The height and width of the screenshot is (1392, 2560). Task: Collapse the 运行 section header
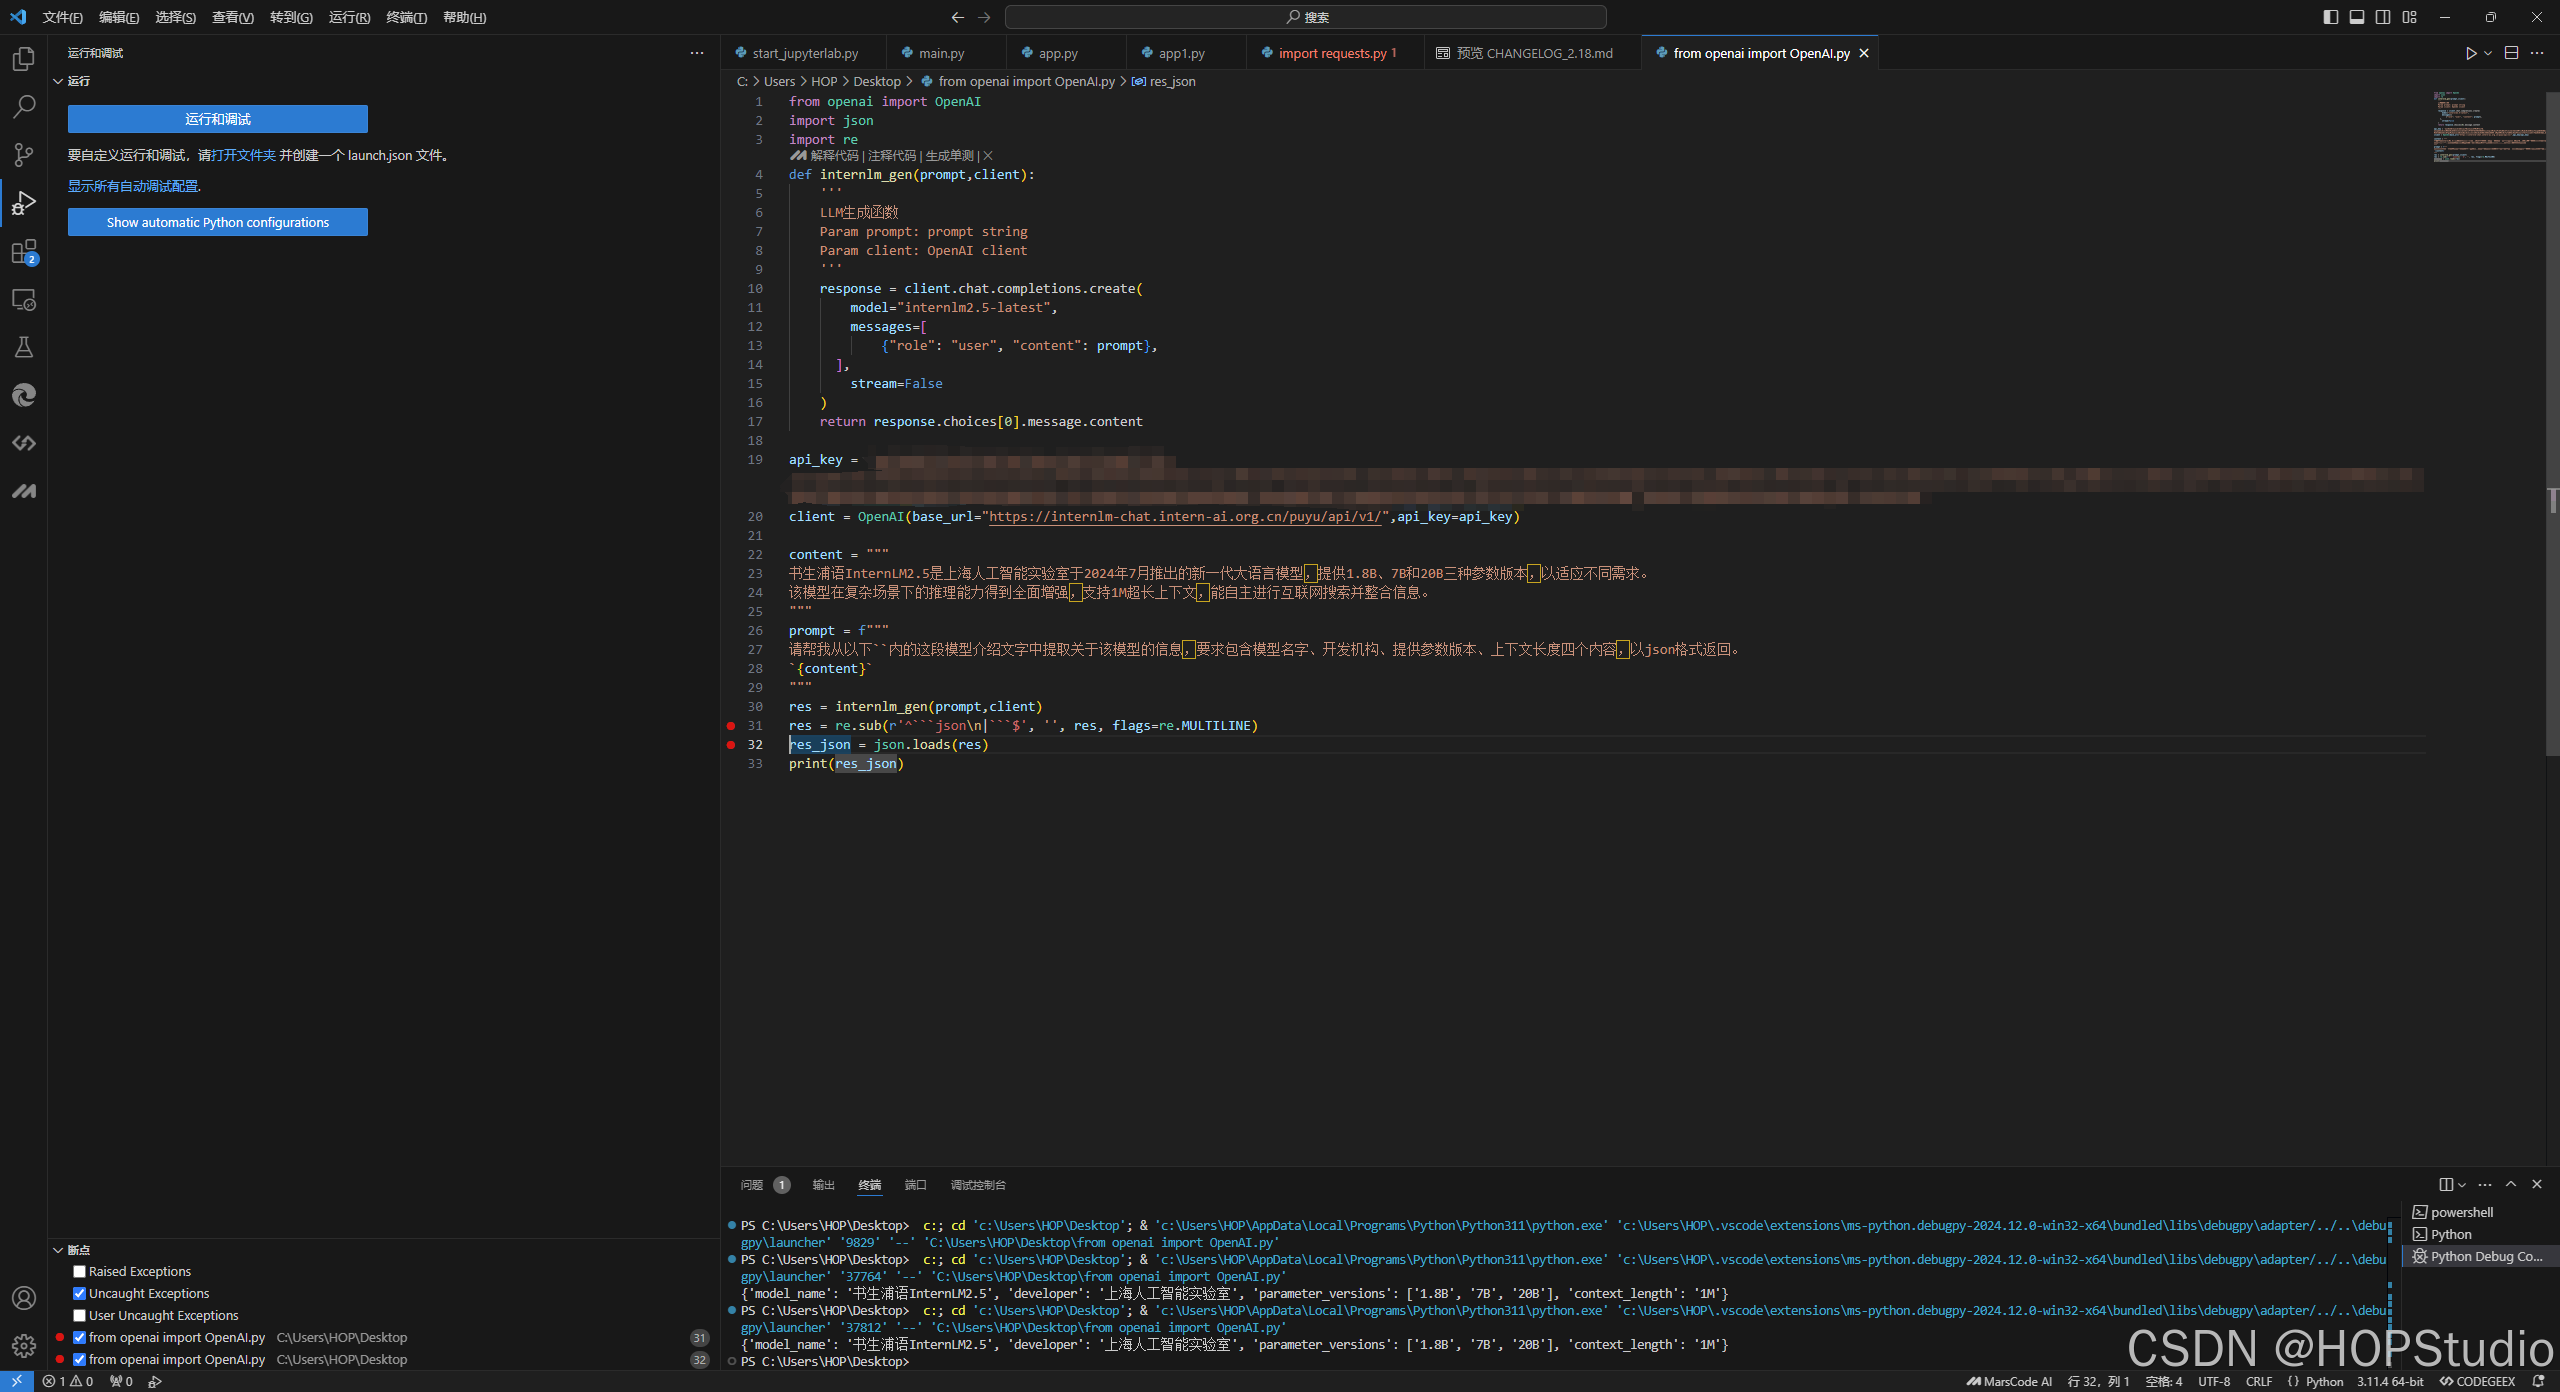point(58,81)
